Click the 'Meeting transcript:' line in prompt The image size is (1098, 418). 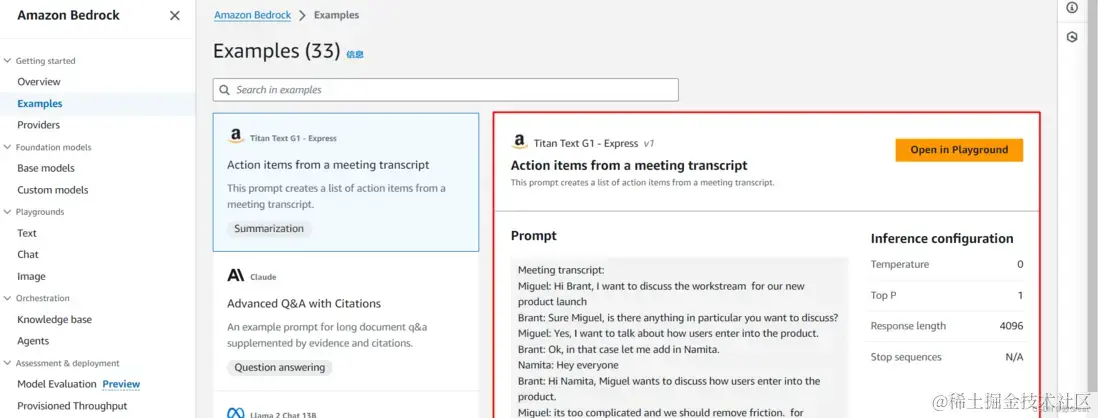point(561,270)
